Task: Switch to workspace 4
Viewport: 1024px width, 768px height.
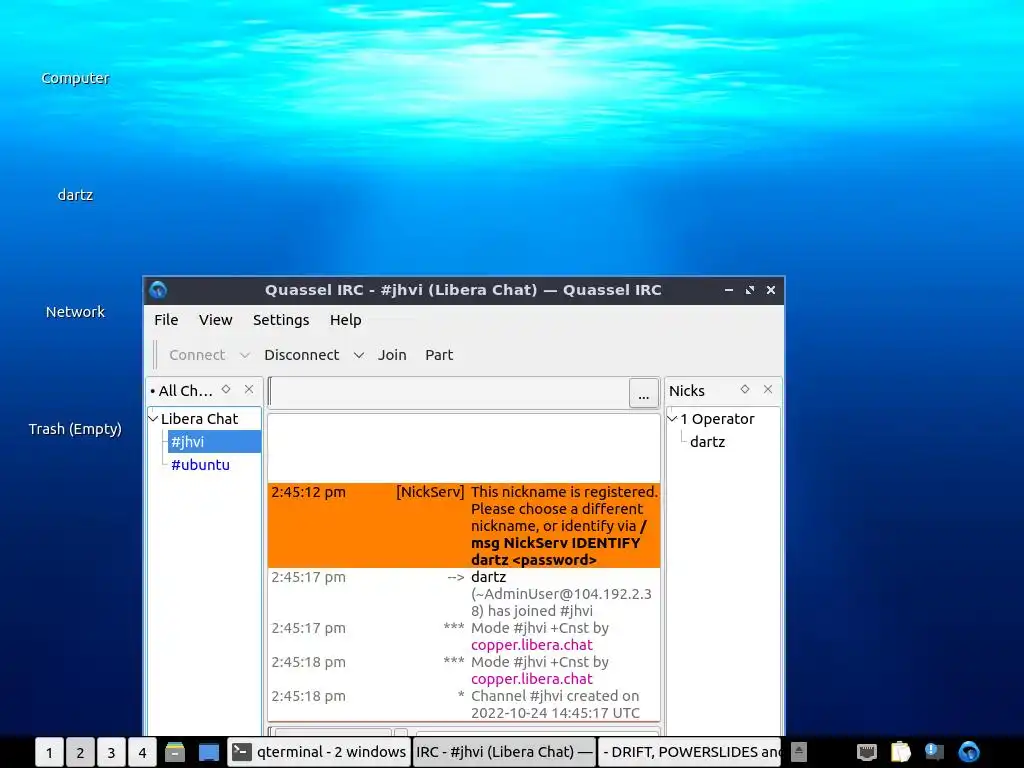Action: 142,752
